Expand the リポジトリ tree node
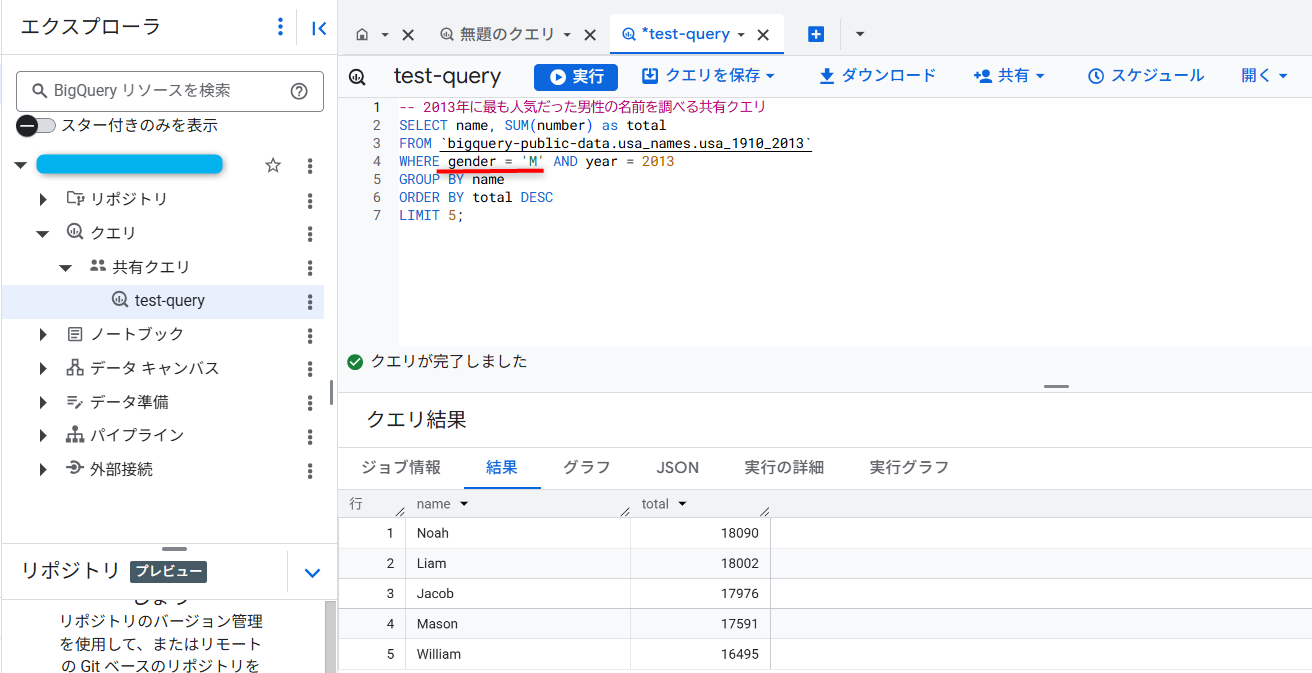This screenshot has width=1312, height=673. tap(43, 200)
